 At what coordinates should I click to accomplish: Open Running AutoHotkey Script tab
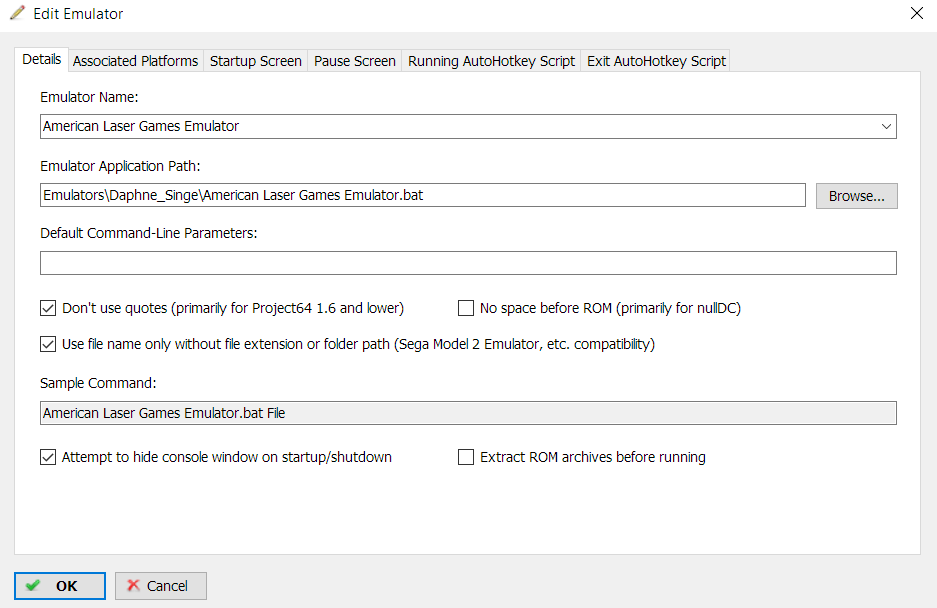click(491, 61)
